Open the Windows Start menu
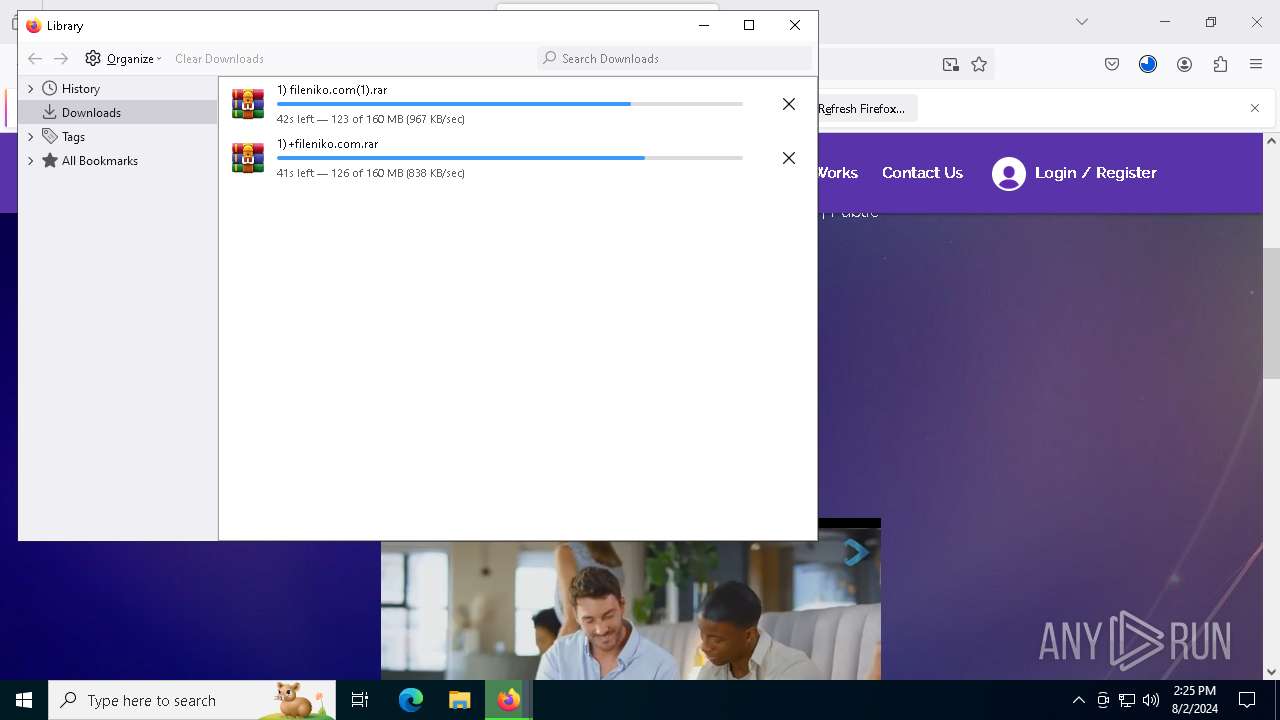 (24, 700)
